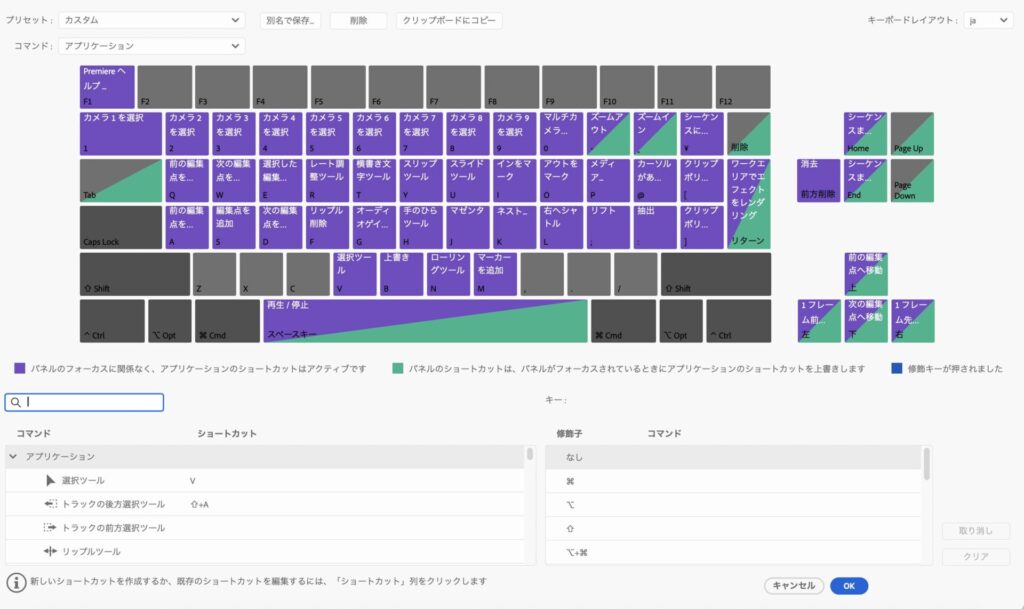This screenshot has width=1024, height=609.
Task: Collapse the アプリケーション group chevron
Action: [x=13, y=456]
